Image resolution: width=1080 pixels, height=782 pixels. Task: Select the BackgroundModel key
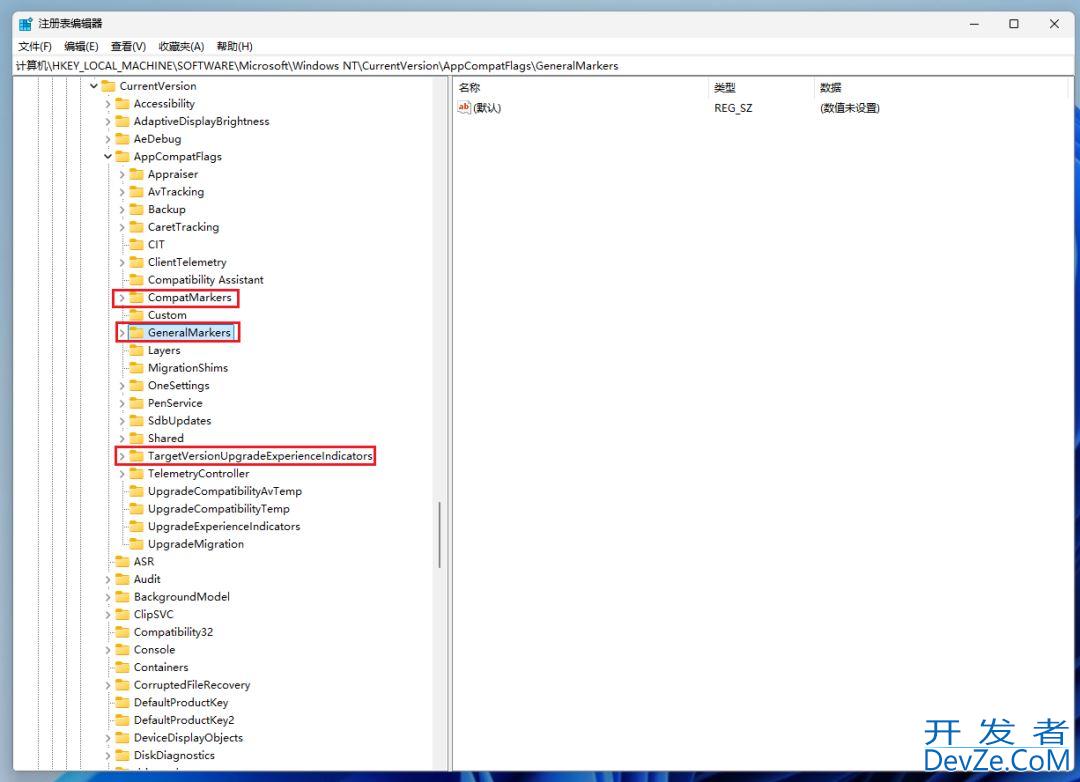pos(182,597)
